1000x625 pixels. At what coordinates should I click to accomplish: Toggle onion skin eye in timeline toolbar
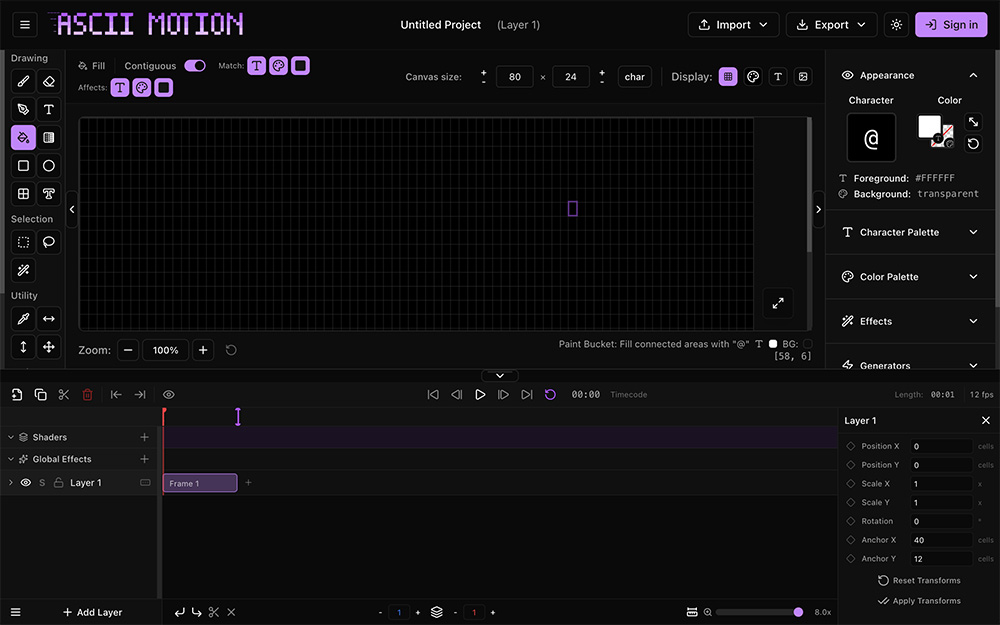(x=168, y=395)
